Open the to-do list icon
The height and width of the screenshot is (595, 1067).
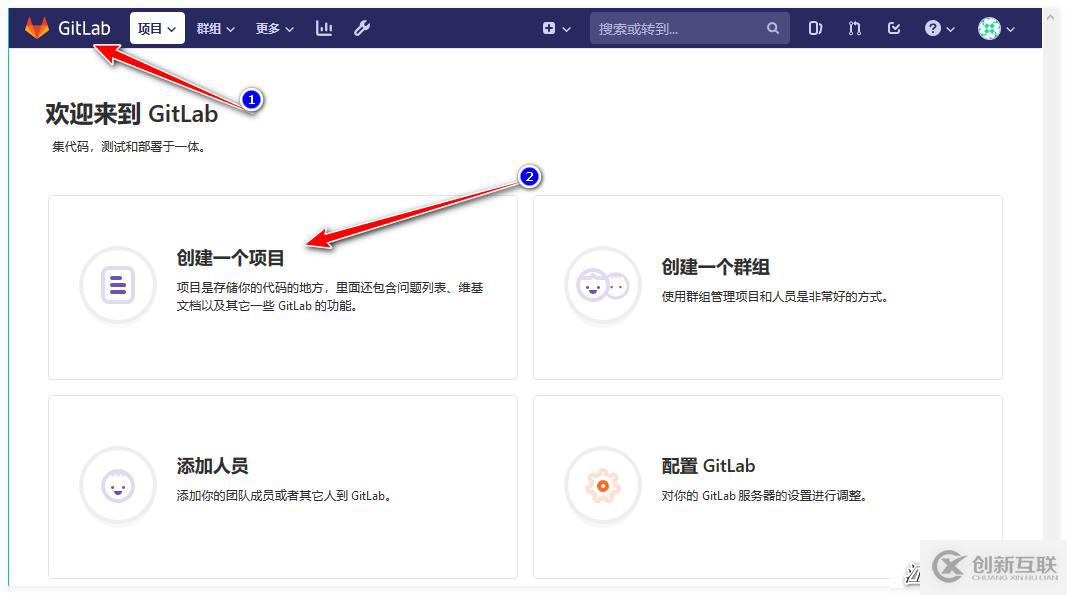(894, 29)
